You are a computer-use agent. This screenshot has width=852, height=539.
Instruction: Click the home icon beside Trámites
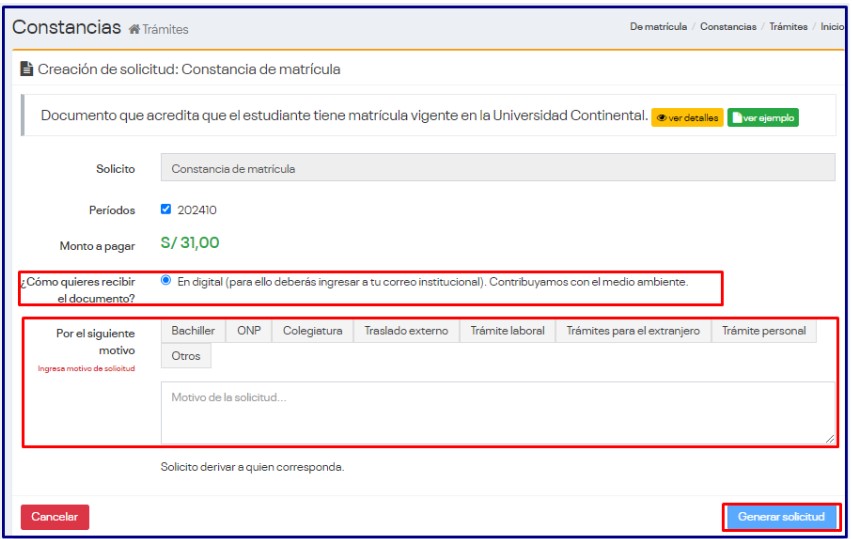coord(134,29)
